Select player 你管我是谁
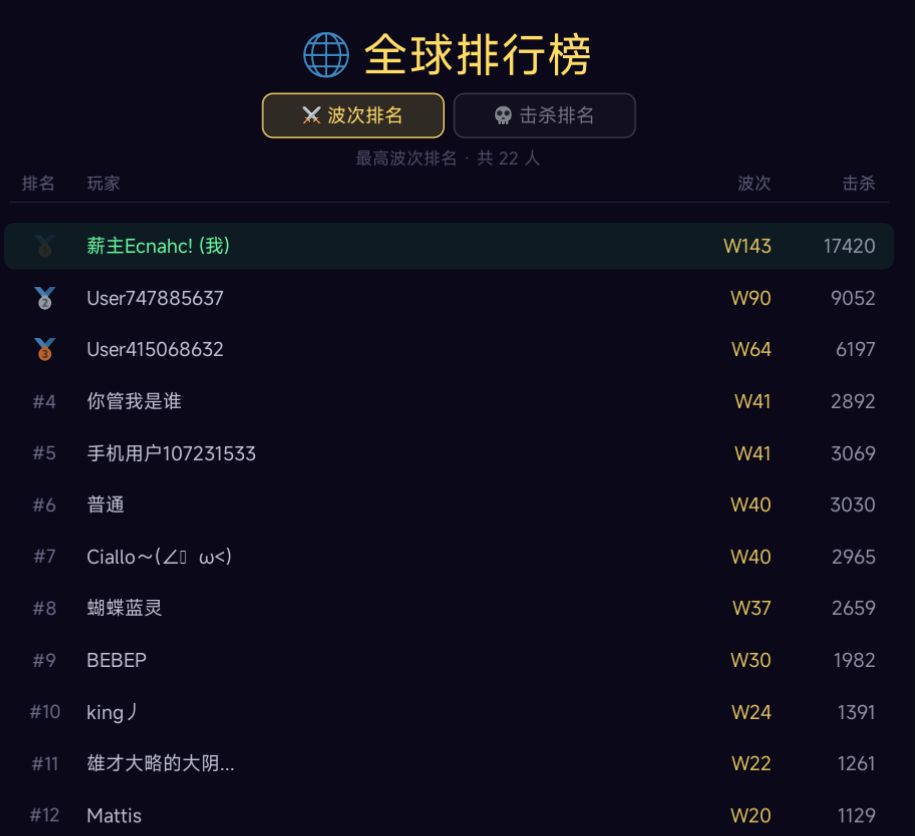 point(134,401)
